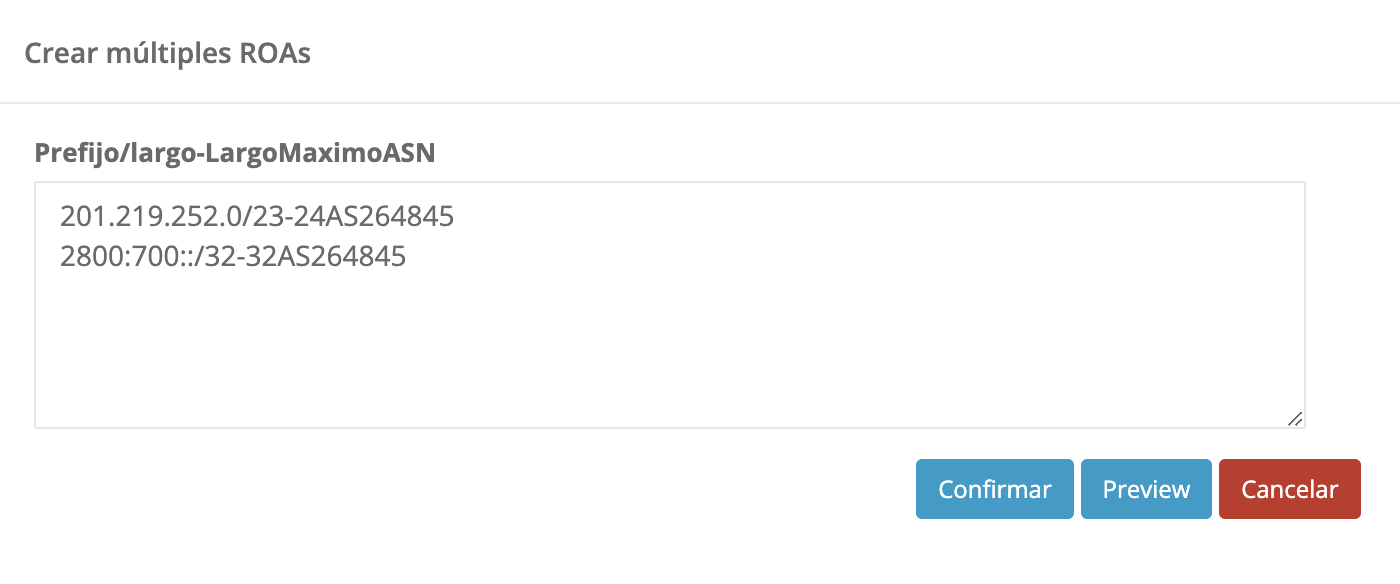
Task: Click the Crear múltiples ROAs title
Action: pyautogui.click(x=167, y=53)
